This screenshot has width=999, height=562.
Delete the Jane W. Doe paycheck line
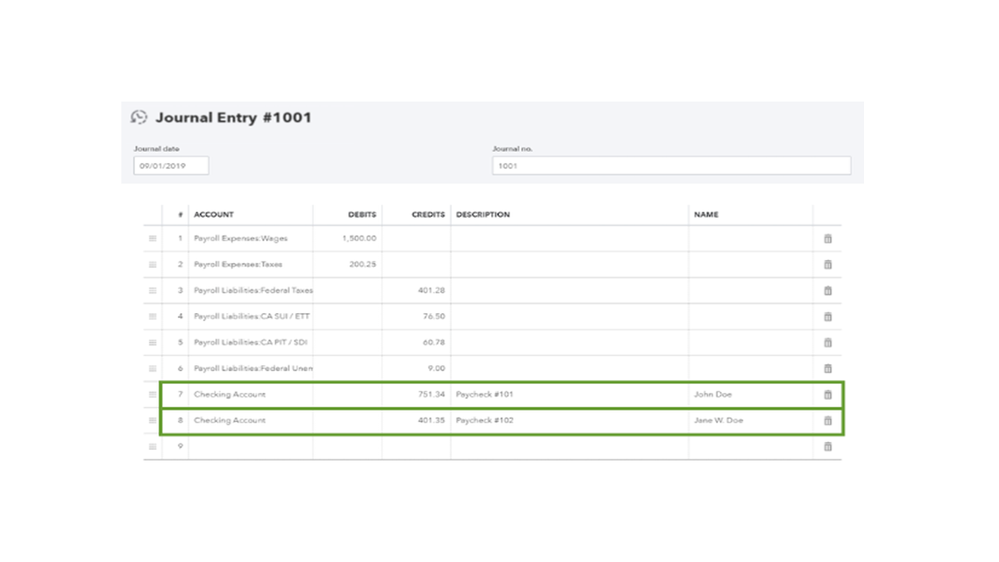point(827,421)
